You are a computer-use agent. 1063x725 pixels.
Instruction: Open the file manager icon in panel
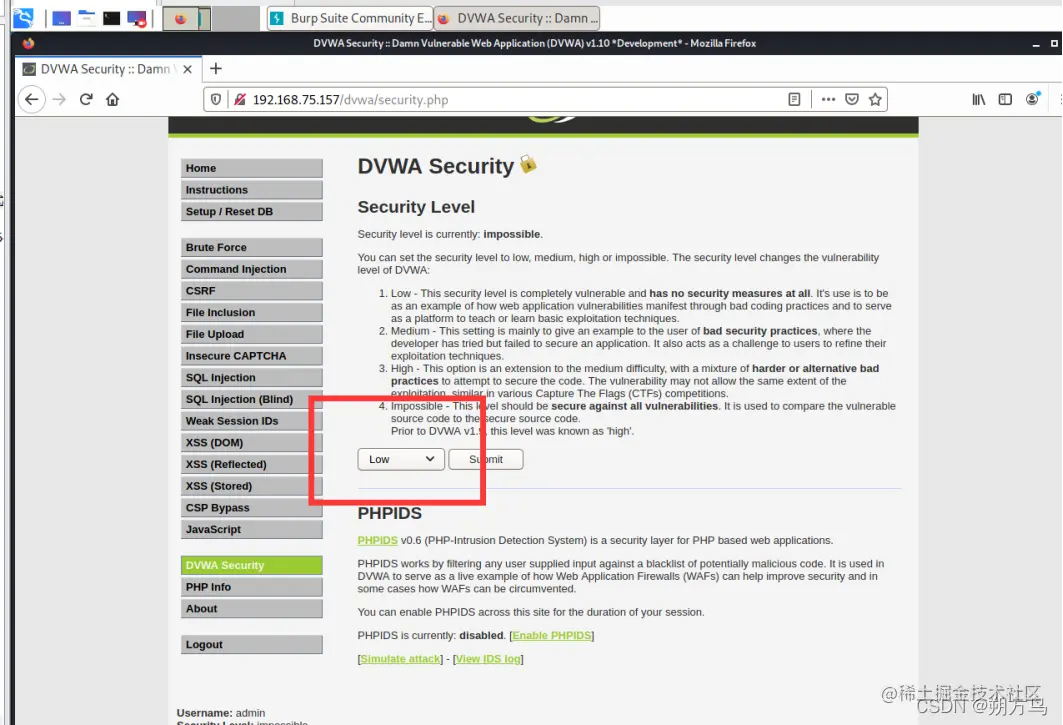[x=86, y=18]
